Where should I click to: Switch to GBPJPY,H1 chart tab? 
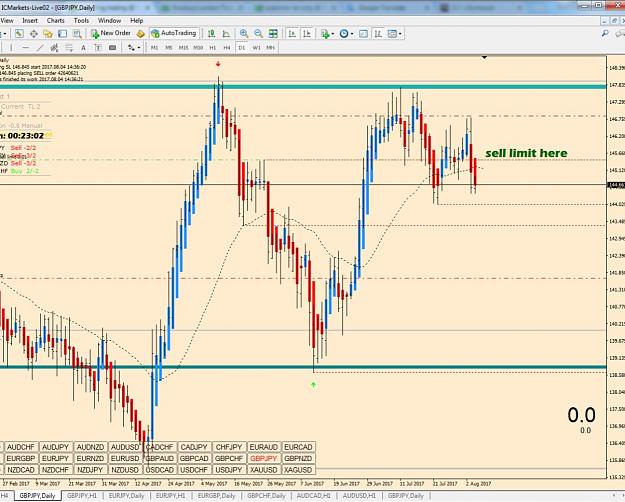(82, 496)
